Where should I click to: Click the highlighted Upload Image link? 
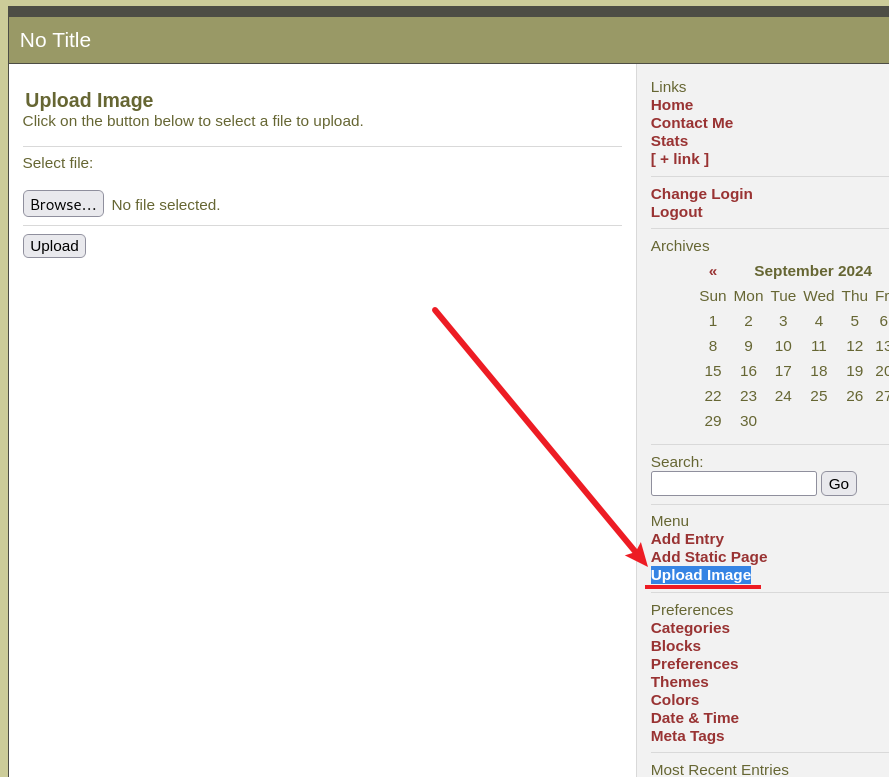tap(700, 575)
